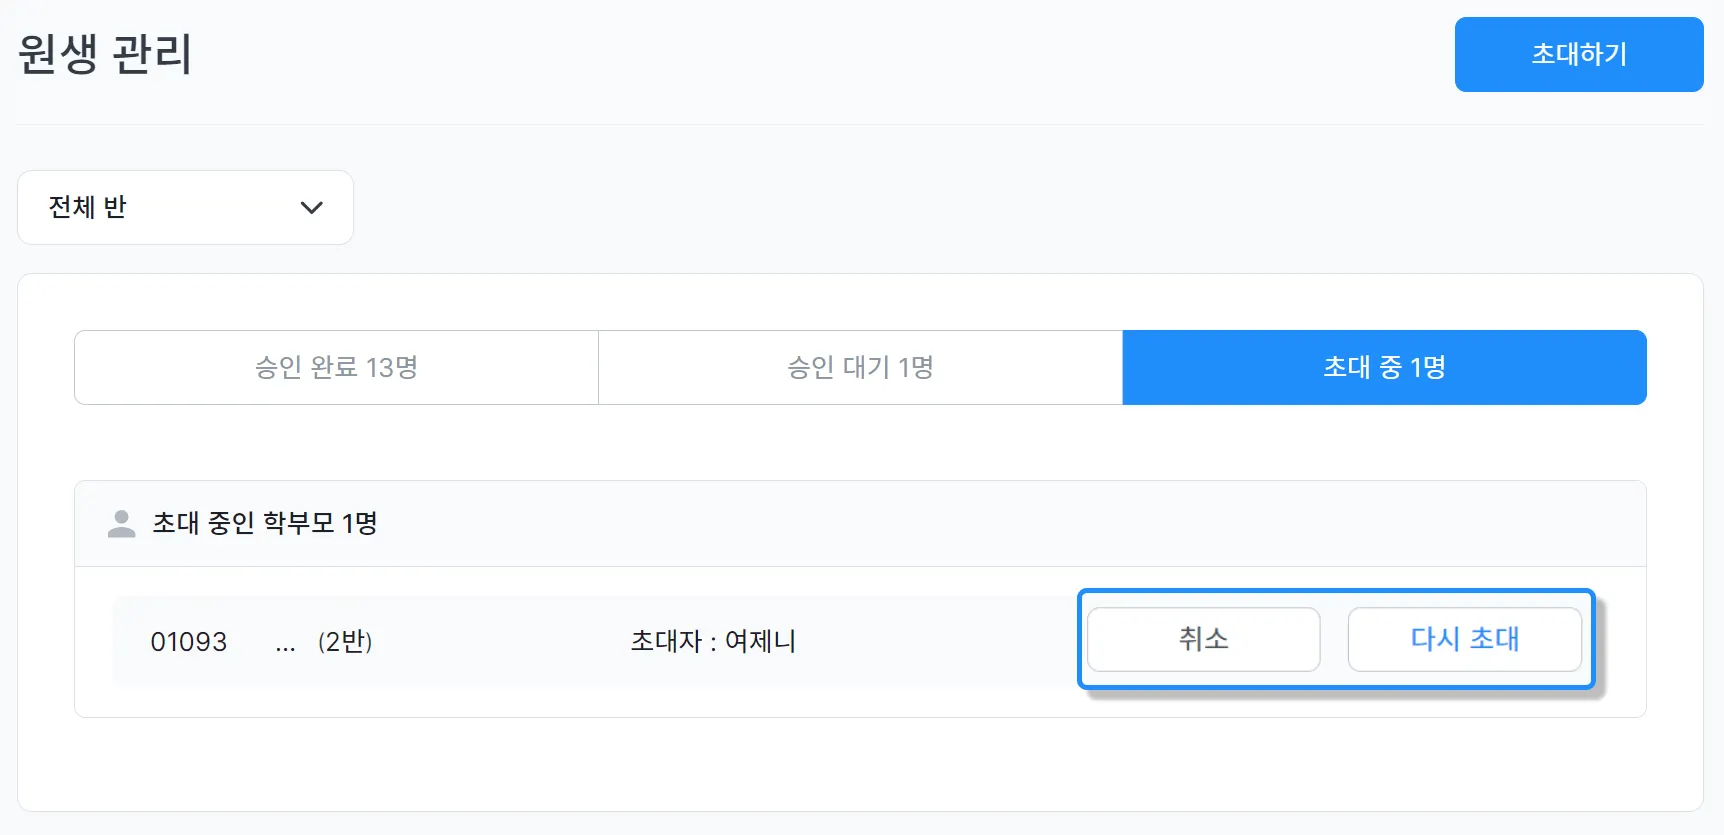The width and height of the screenshot is (1724, 835).
Task: Click the 13명 count in first tab
Action: (x=391, y=367)
